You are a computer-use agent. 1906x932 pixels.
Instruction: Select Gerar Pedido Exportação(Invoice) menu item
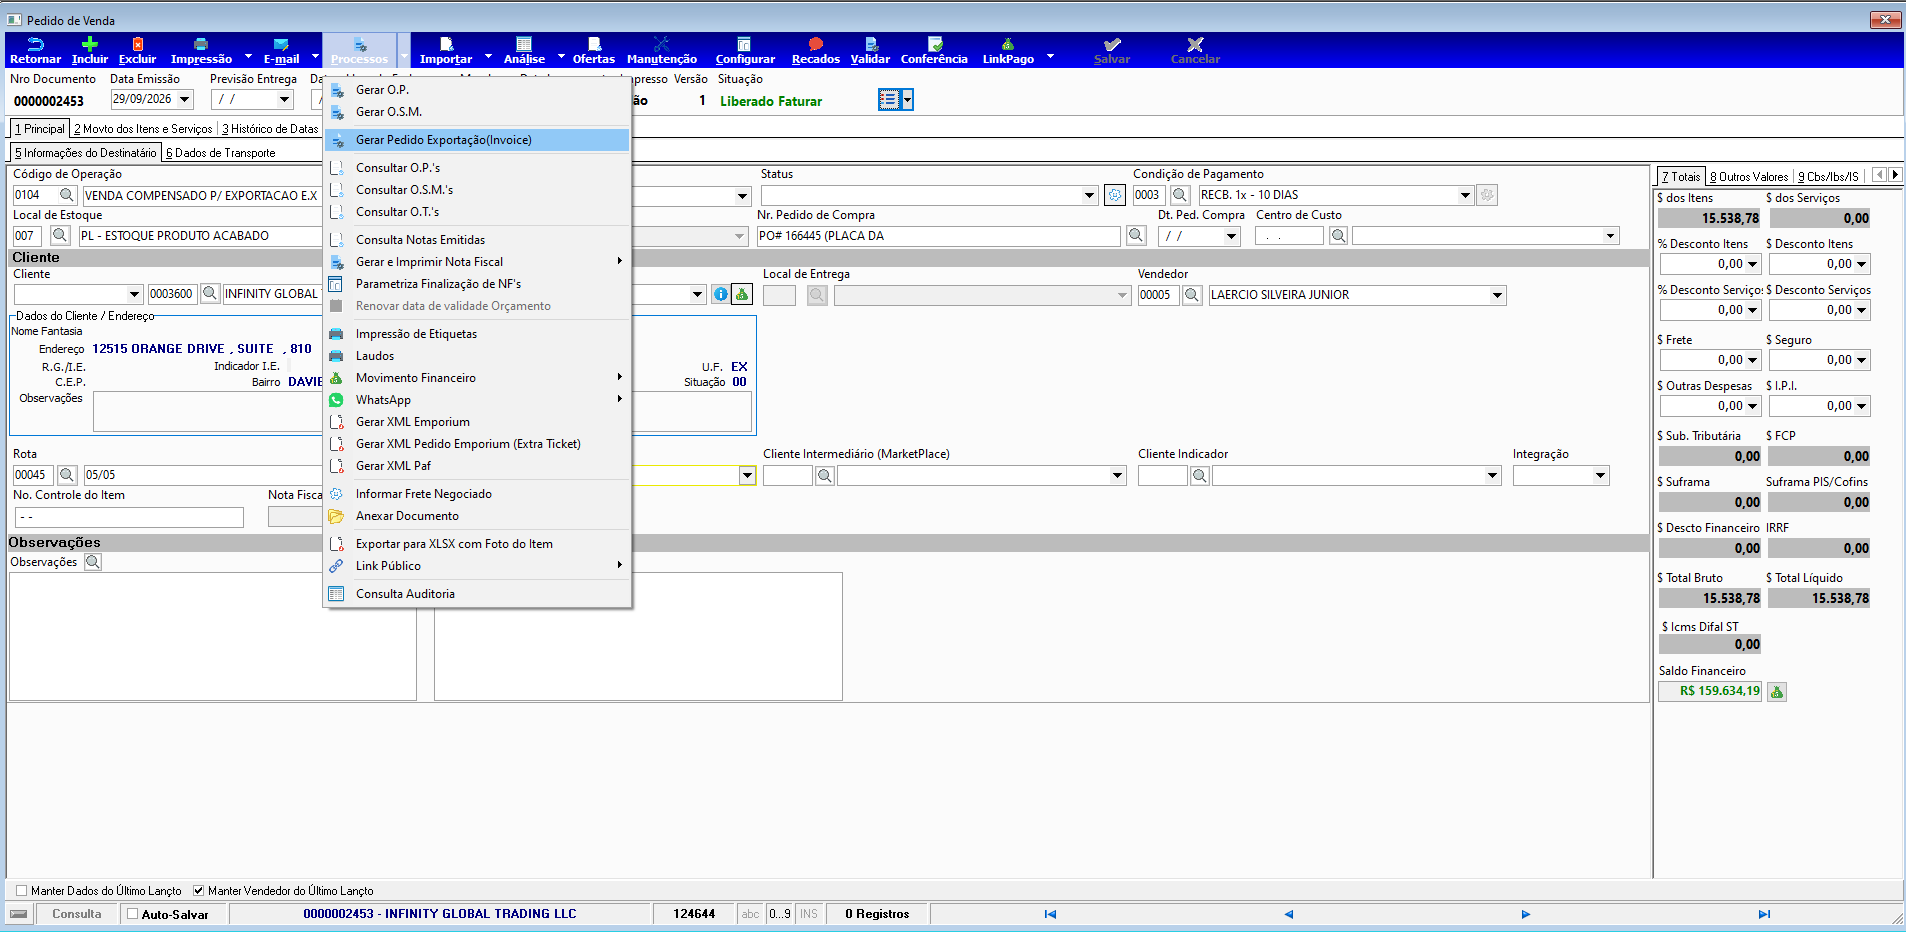tap(477, 140)
